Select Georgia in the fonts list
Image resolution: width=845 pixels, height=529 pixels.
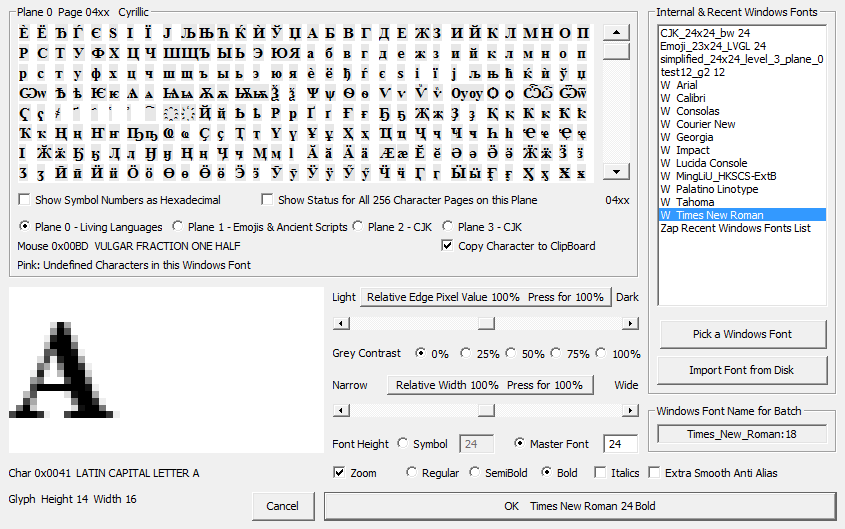coord(743,137)
